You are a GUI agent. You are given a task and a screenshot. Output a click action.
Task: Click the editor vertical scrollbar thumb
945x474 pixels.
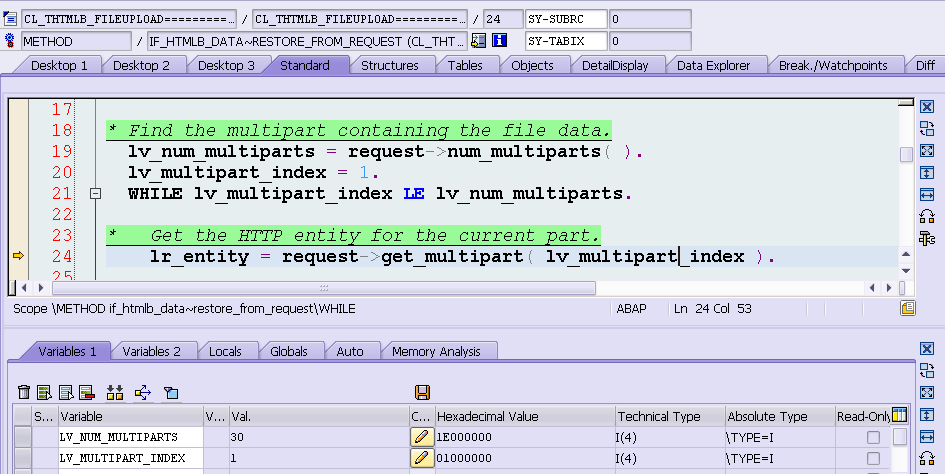(x=906, y=154)
